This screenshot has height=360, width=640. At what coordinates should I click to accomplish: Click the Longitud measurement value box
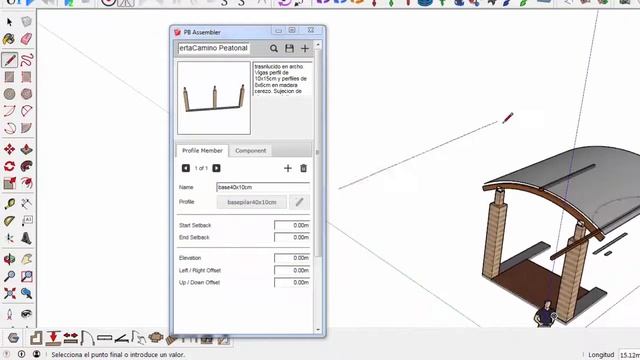pos(629,355)
